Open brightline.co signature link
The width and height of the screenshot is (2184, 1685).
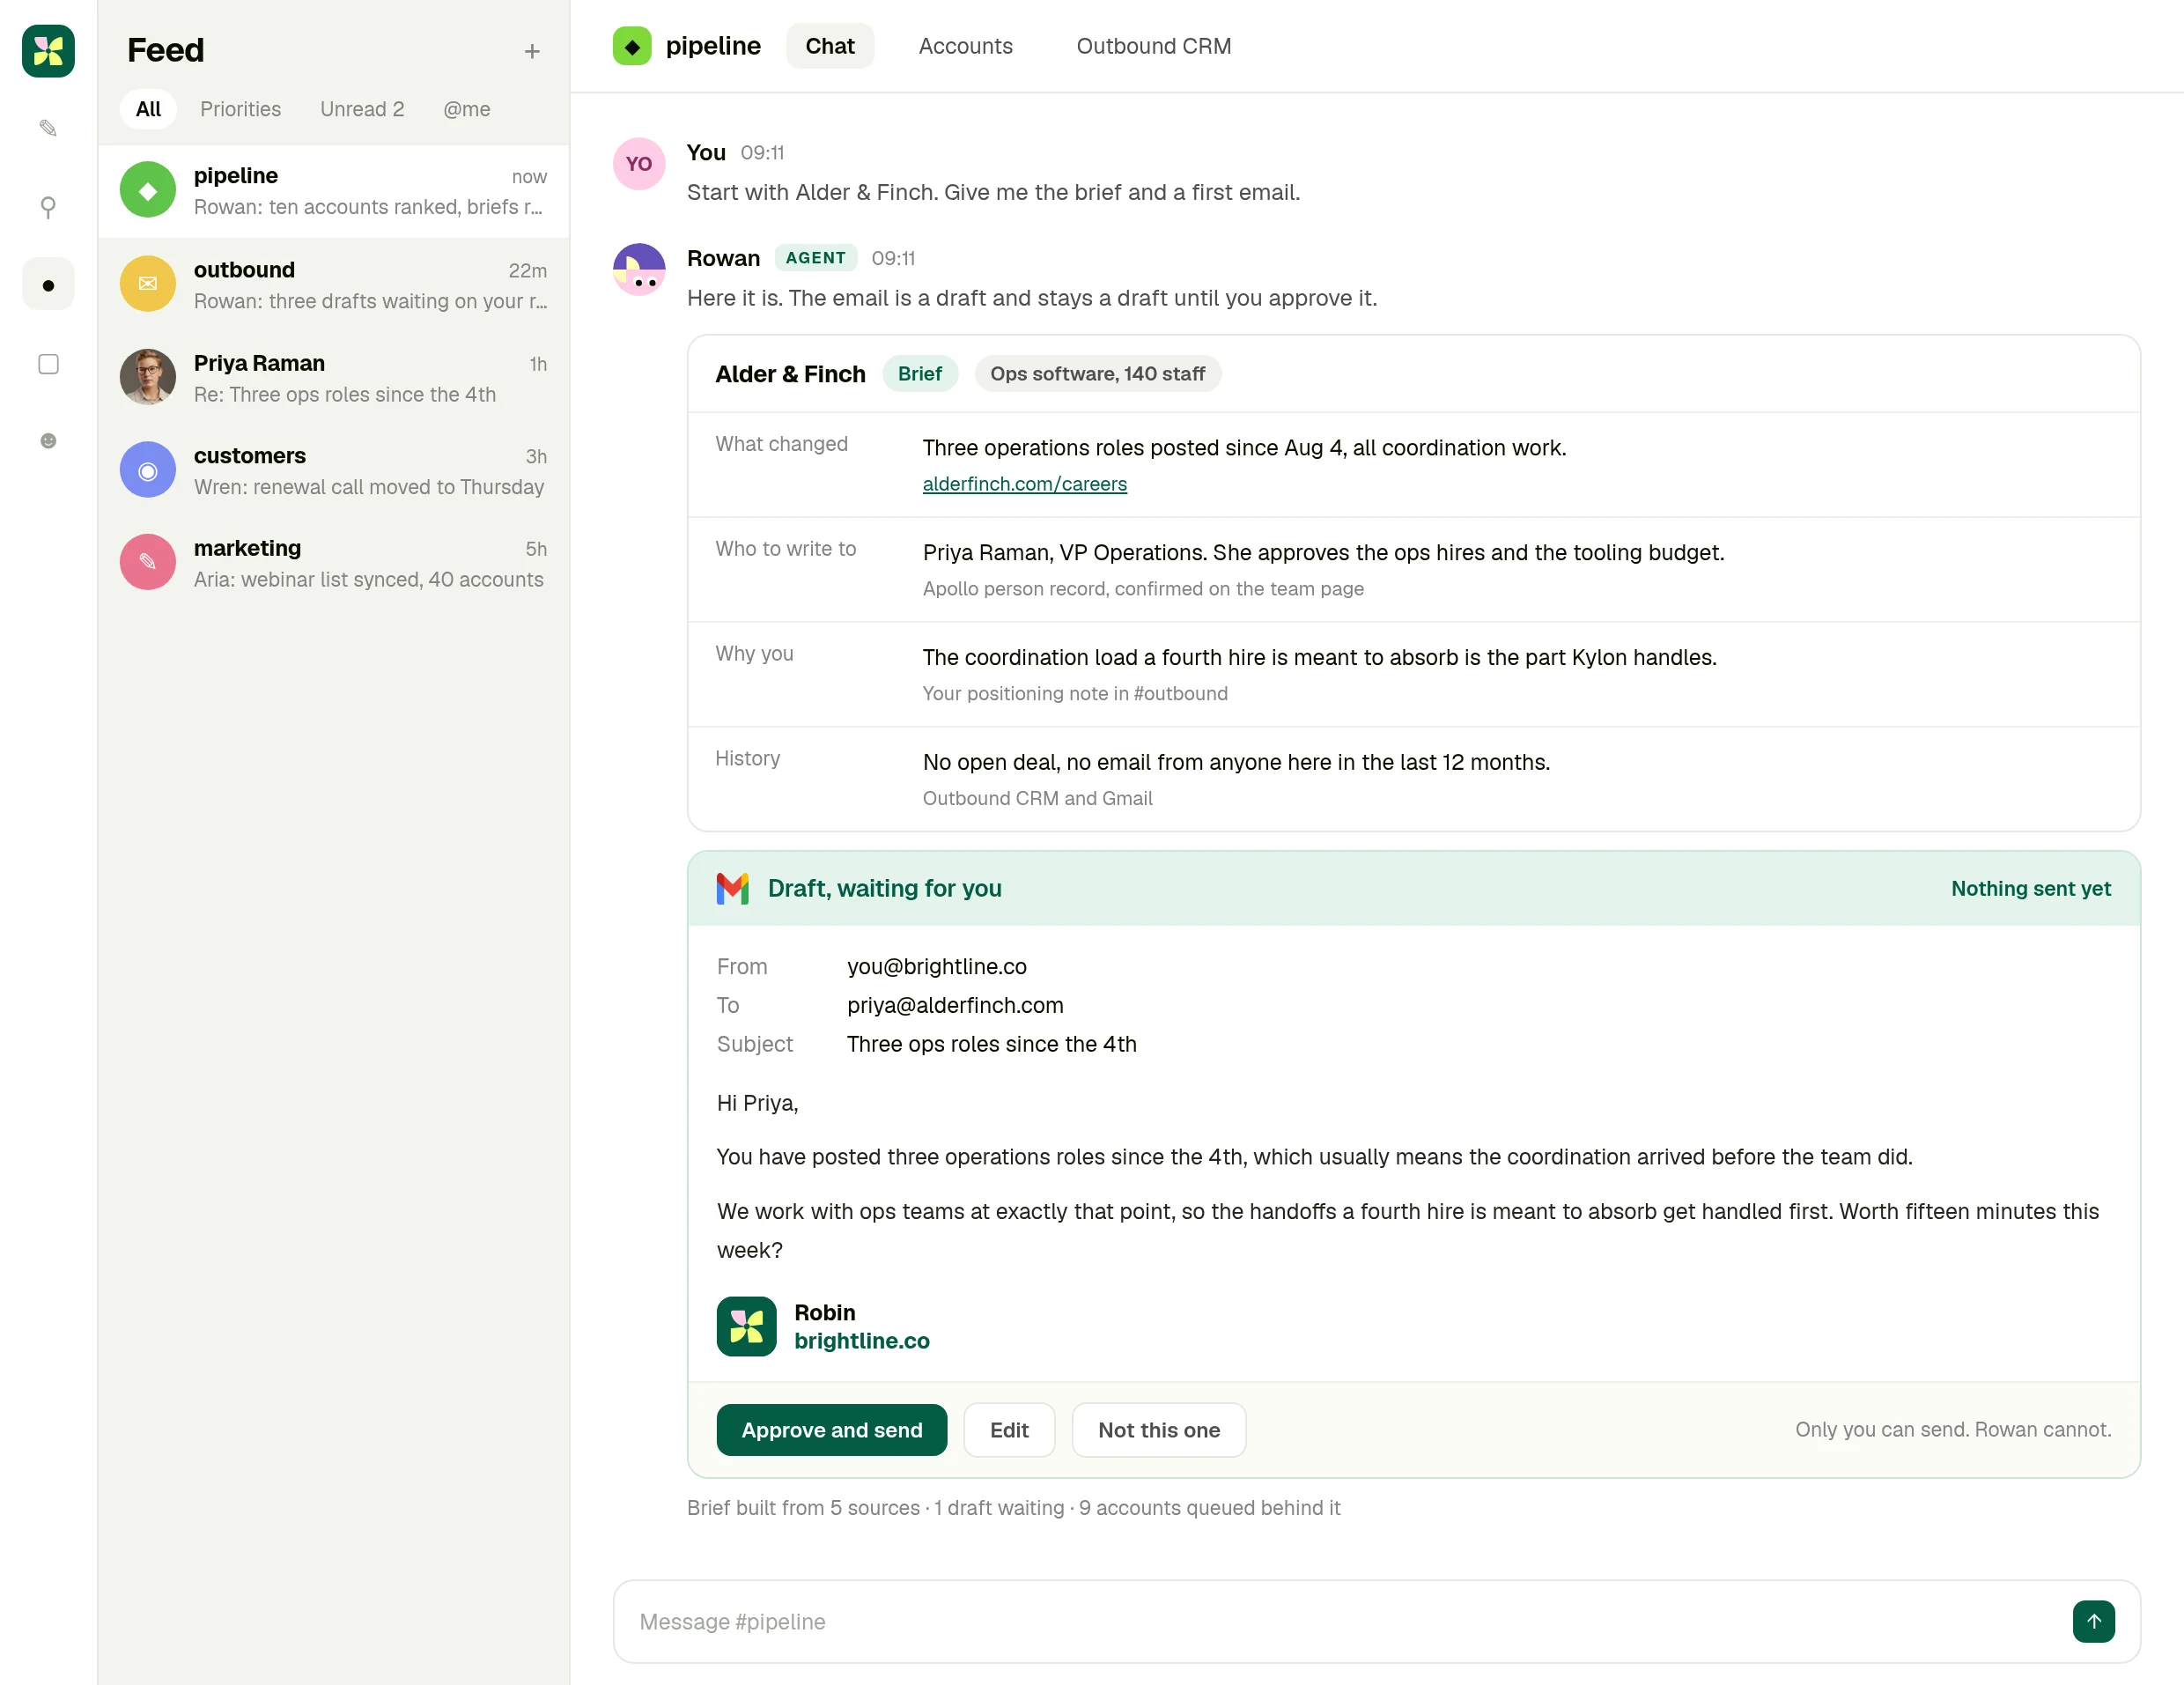coord(862,1341)
